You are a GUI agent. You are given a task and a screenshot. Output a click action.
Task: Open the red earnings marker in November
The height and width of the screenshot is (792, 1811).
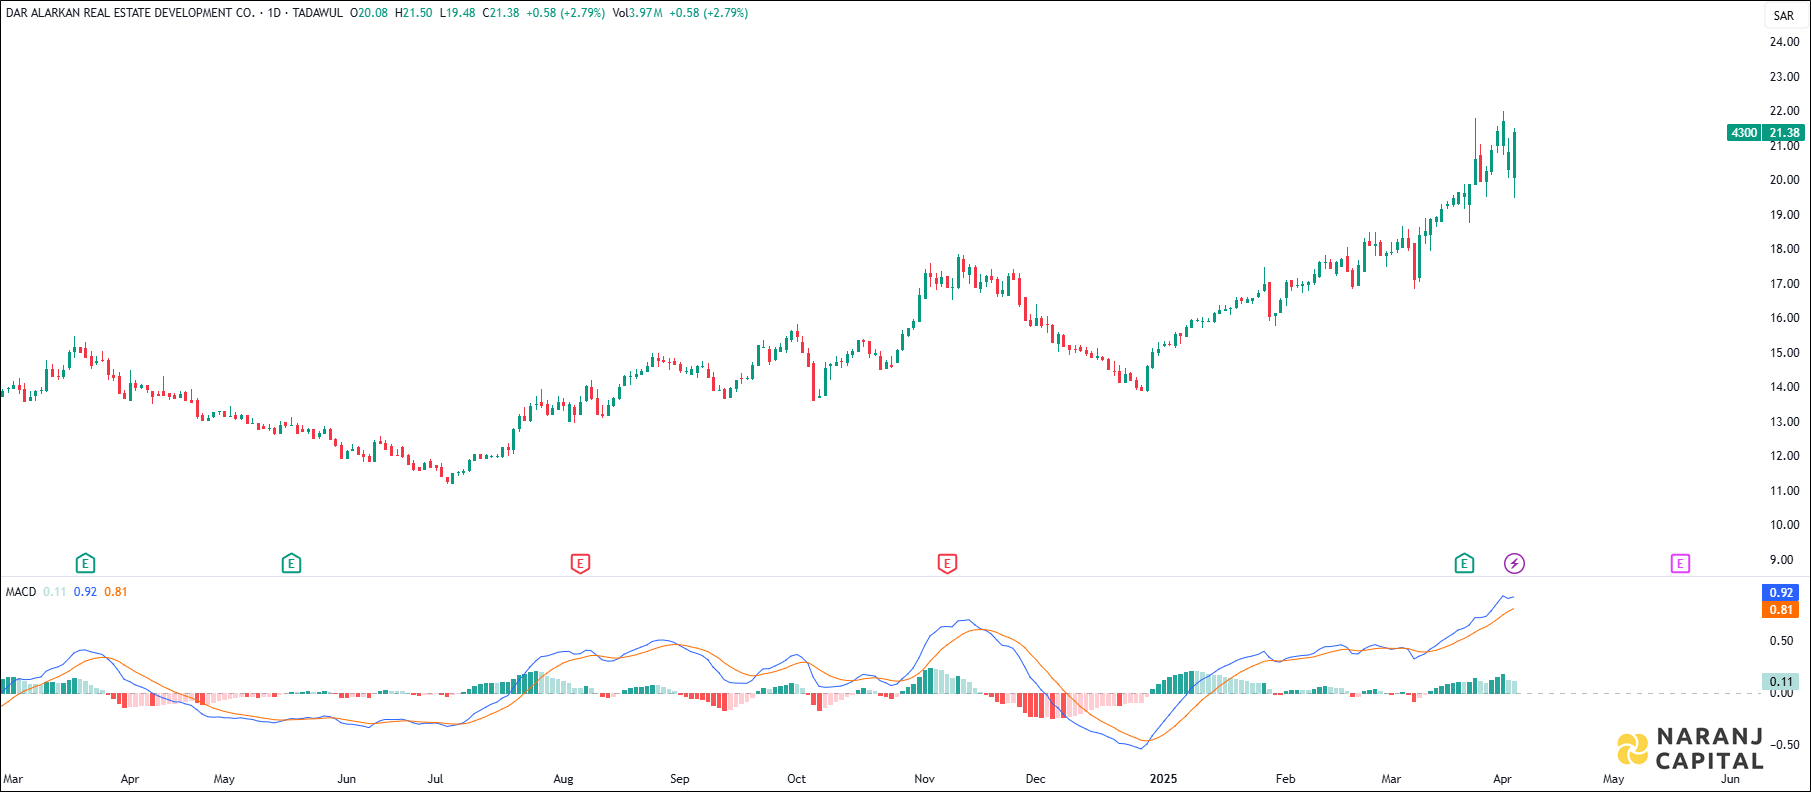click(947, 564)
